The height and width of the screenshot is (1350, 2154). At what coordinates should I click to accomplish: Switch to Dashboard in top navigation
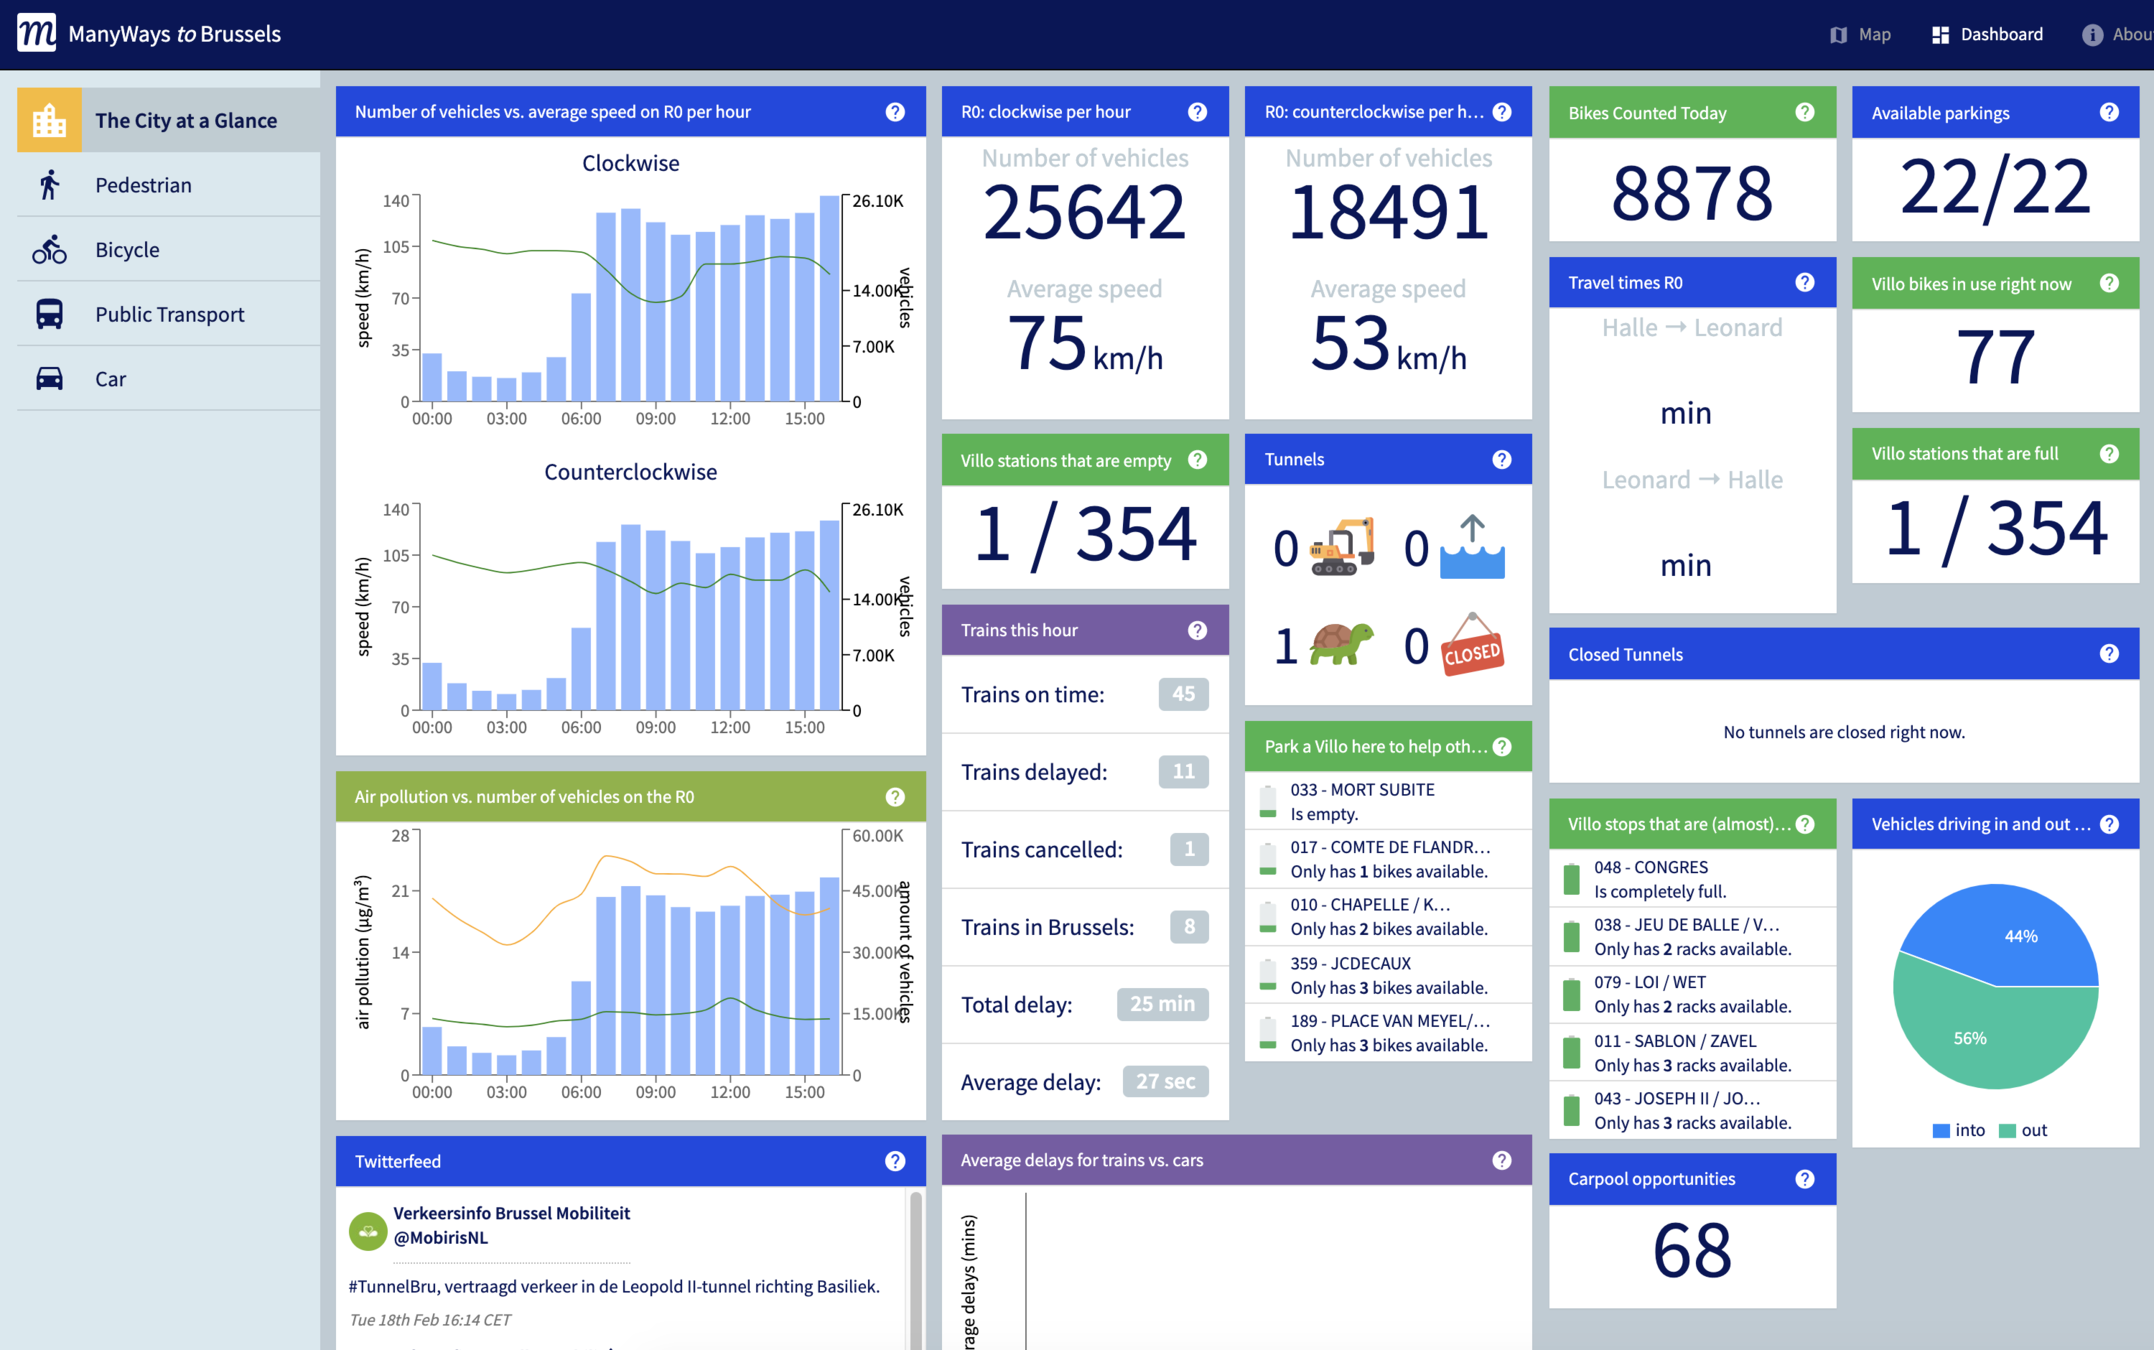click(1988, 34)
